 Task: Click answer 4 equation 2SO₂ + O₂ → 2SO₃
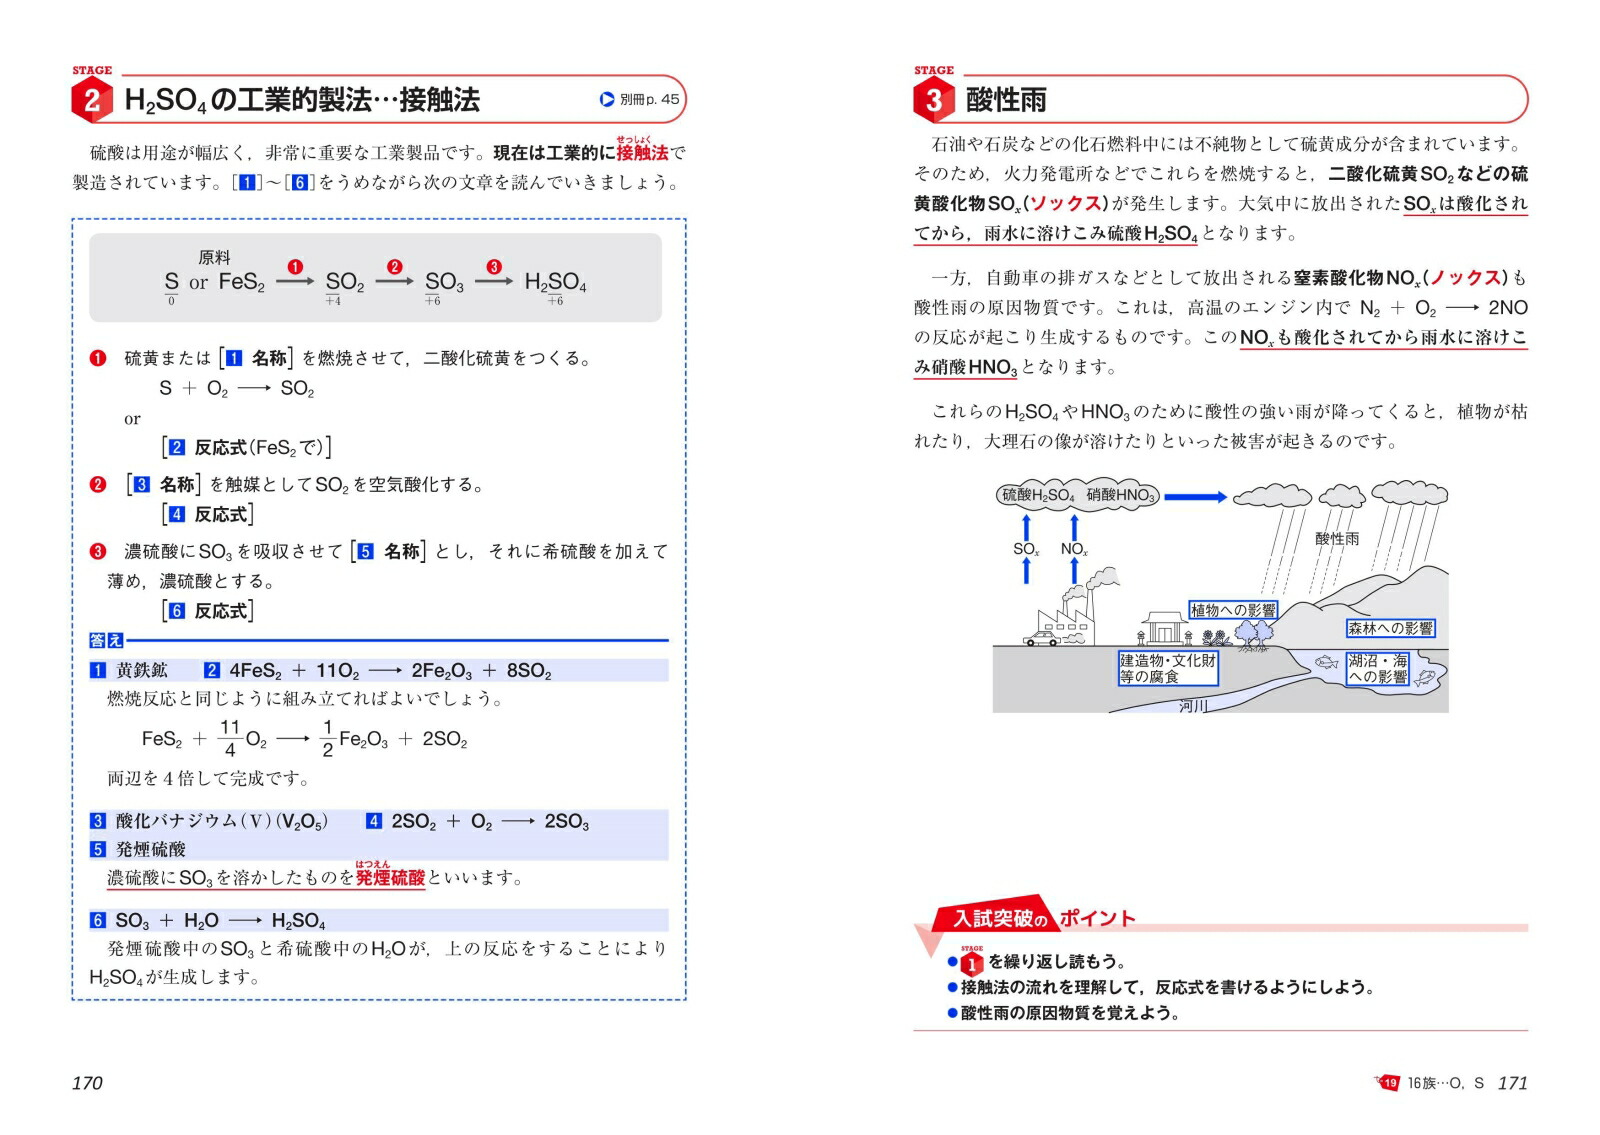[477, 821]
